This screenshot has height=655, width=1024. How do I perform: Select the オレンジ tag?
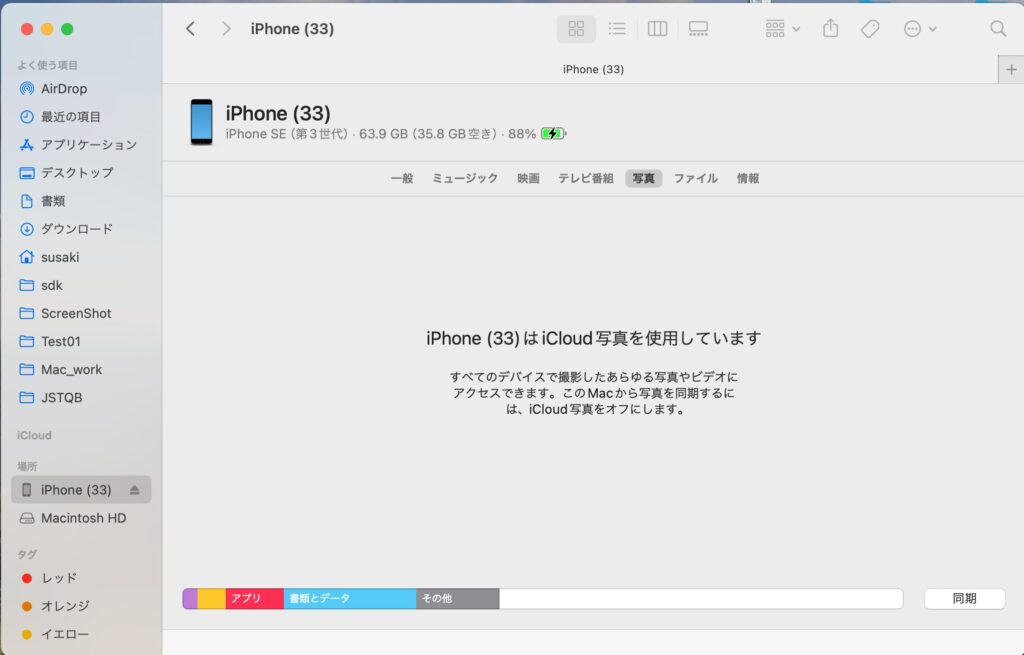(x=81, y=606)
